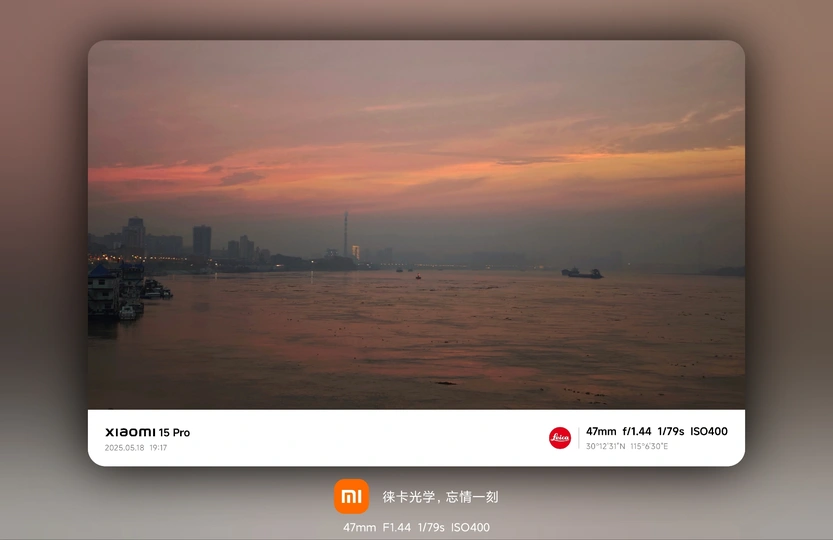
Task: Click the small boat mid-river
Action: point(418,277)
